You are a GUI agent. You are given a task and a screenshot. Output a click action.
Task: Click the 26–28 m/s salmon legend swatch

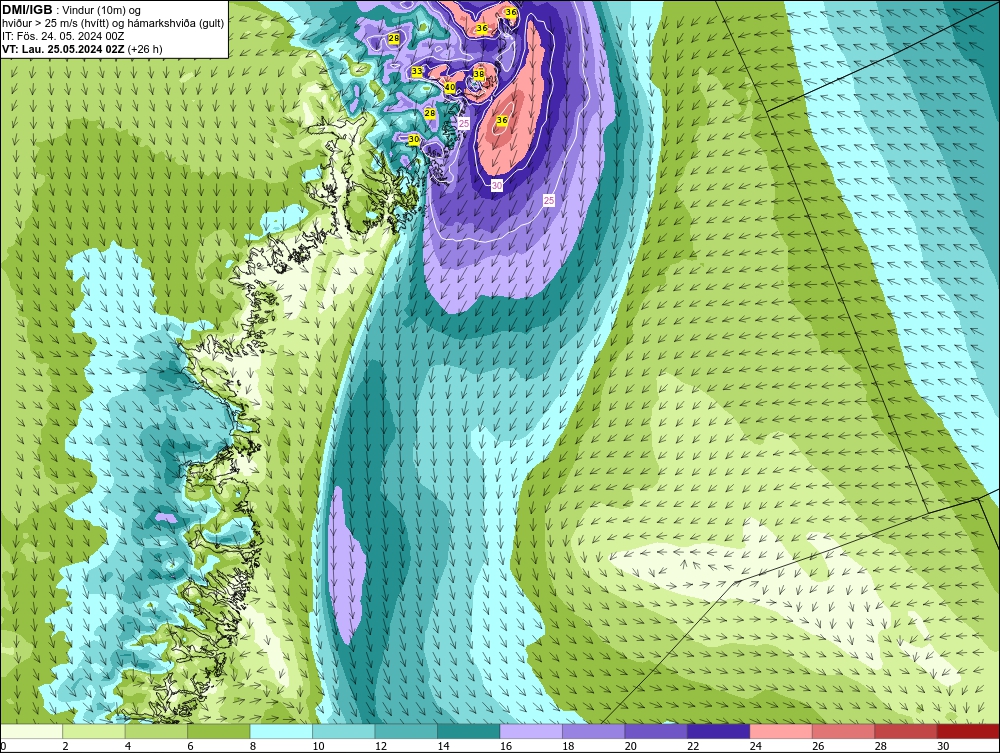click(844, 731)
